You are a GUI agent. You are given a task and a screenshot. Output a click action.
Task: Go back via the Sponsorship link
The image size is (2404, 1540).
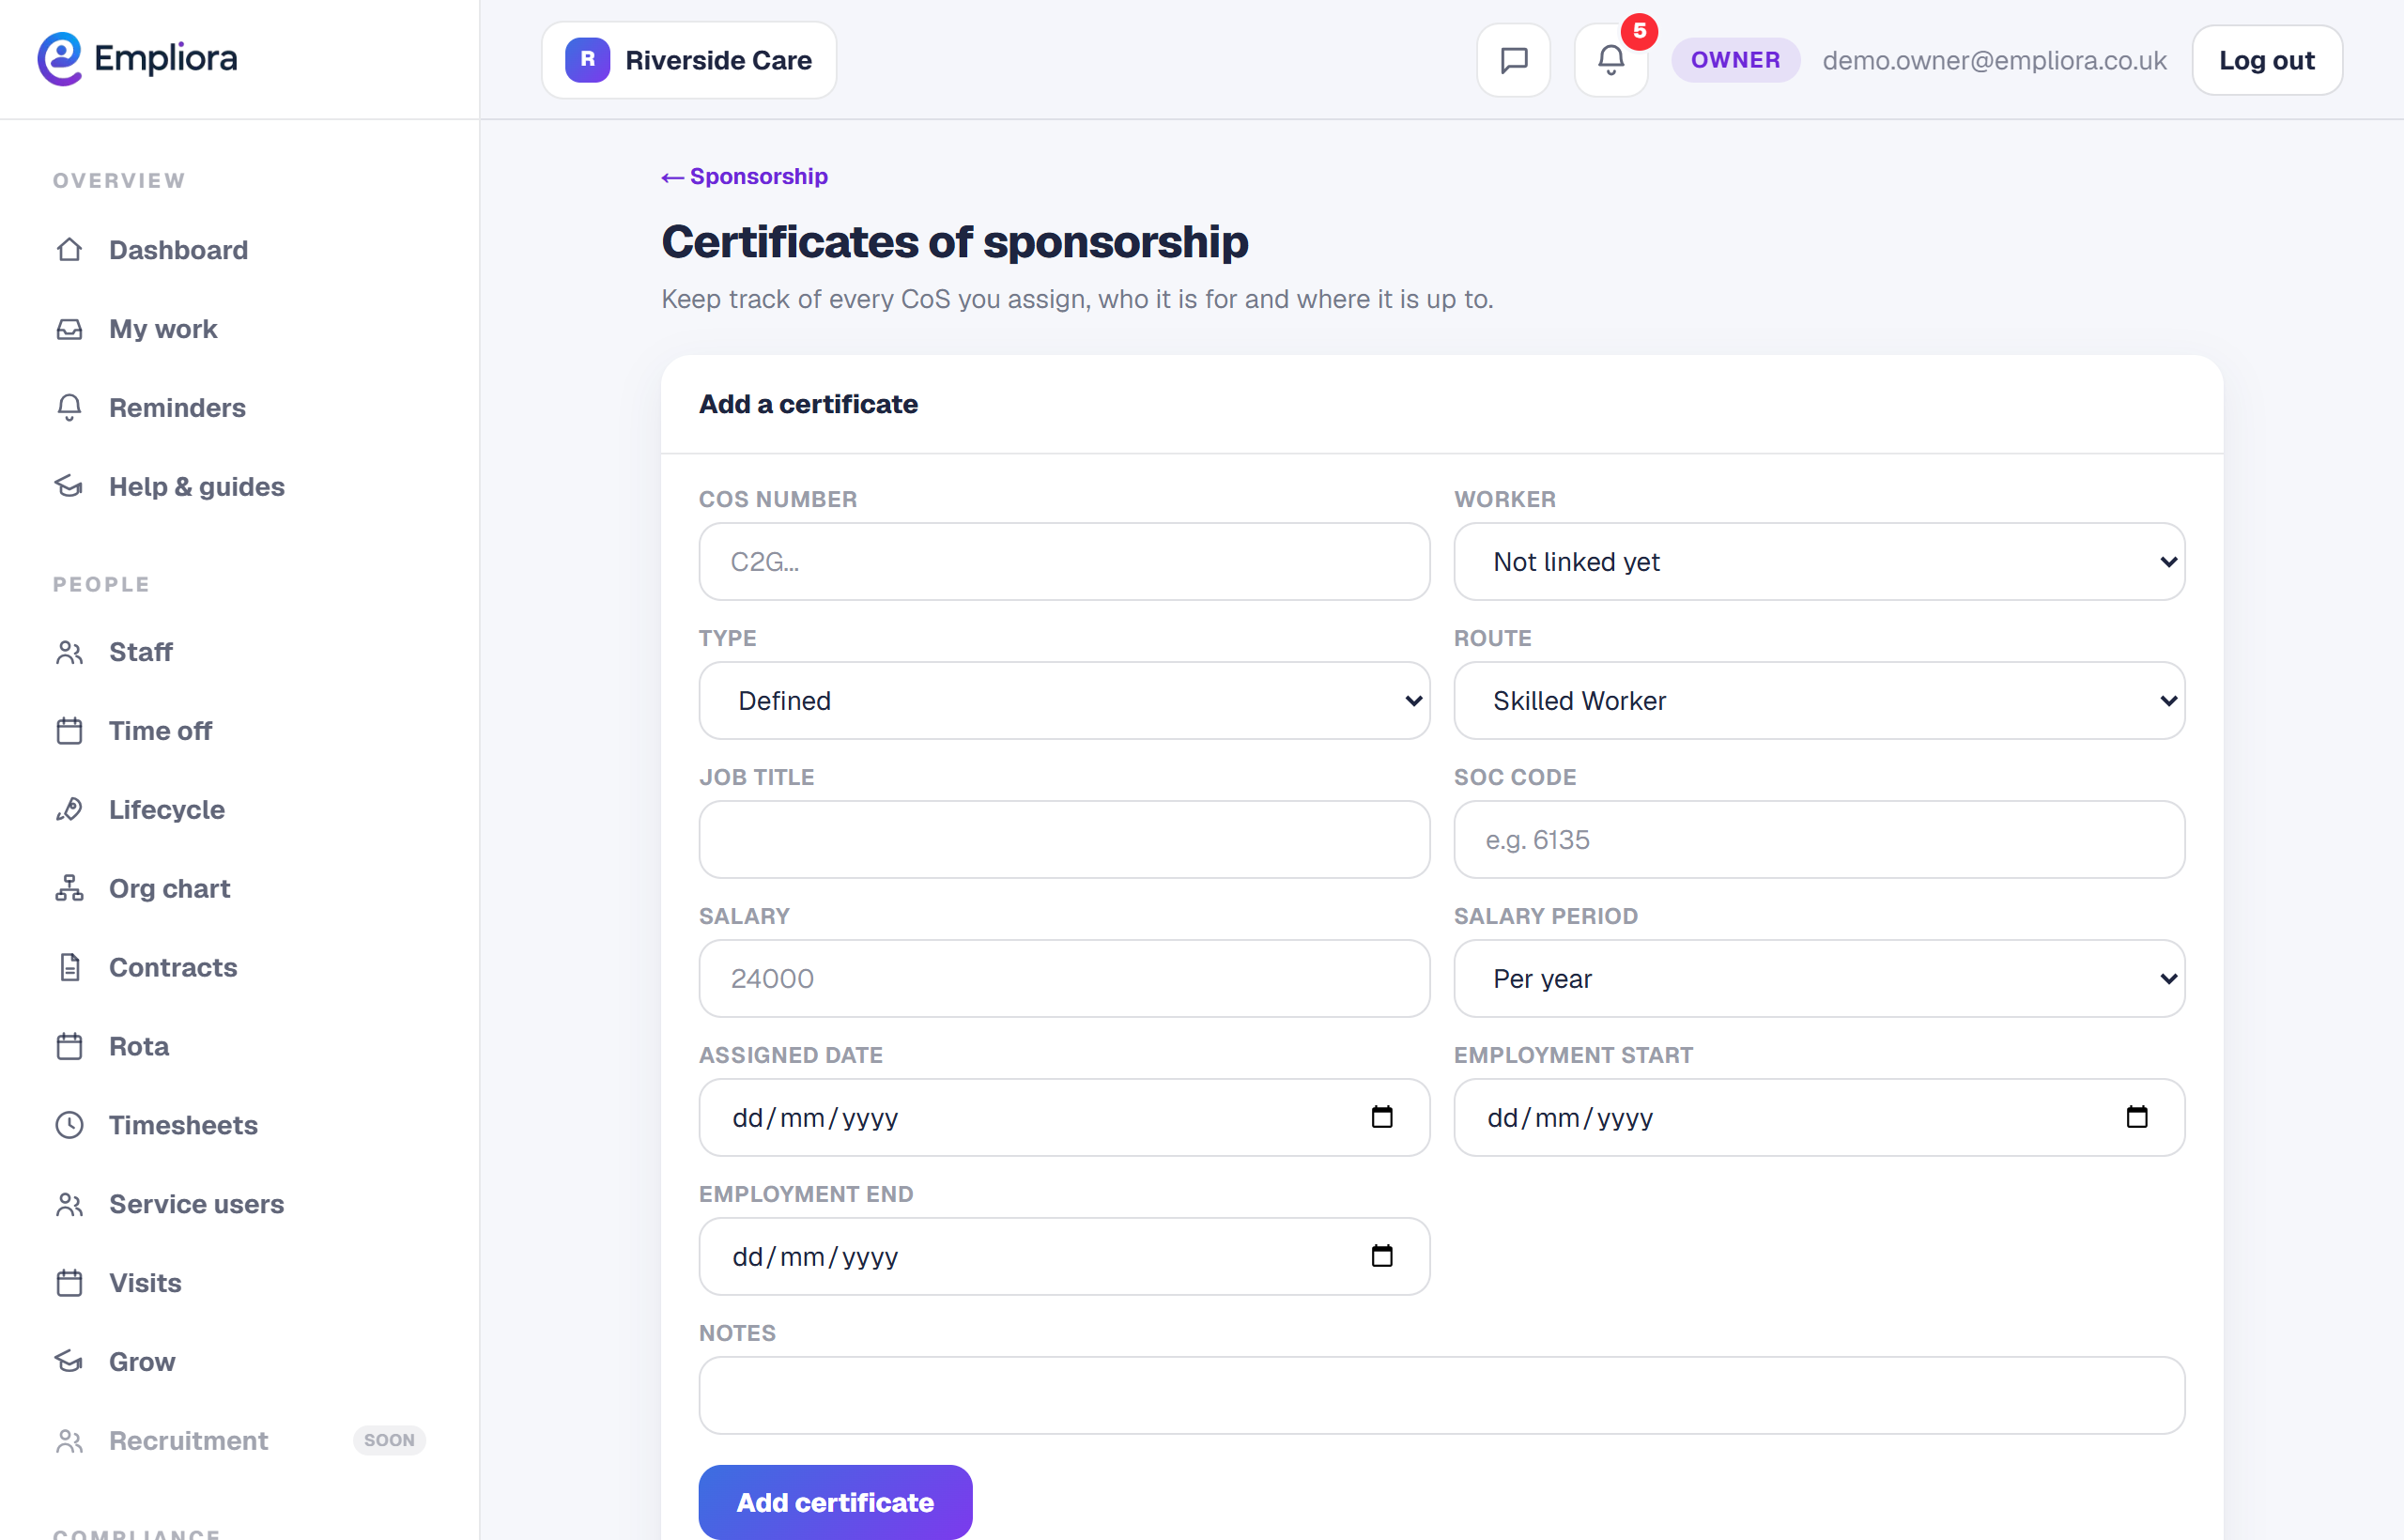pos(744,177)
